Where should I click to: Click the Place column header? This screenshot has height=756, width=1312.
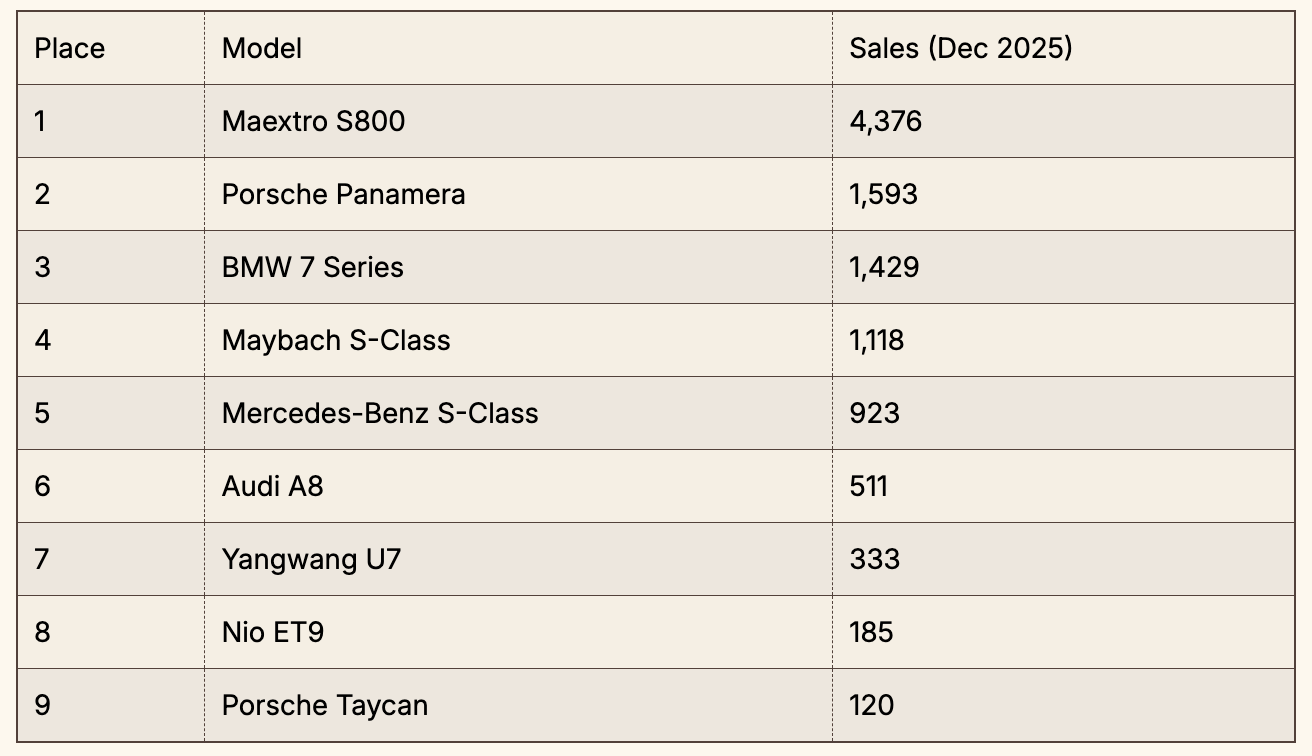coord(69,48)
